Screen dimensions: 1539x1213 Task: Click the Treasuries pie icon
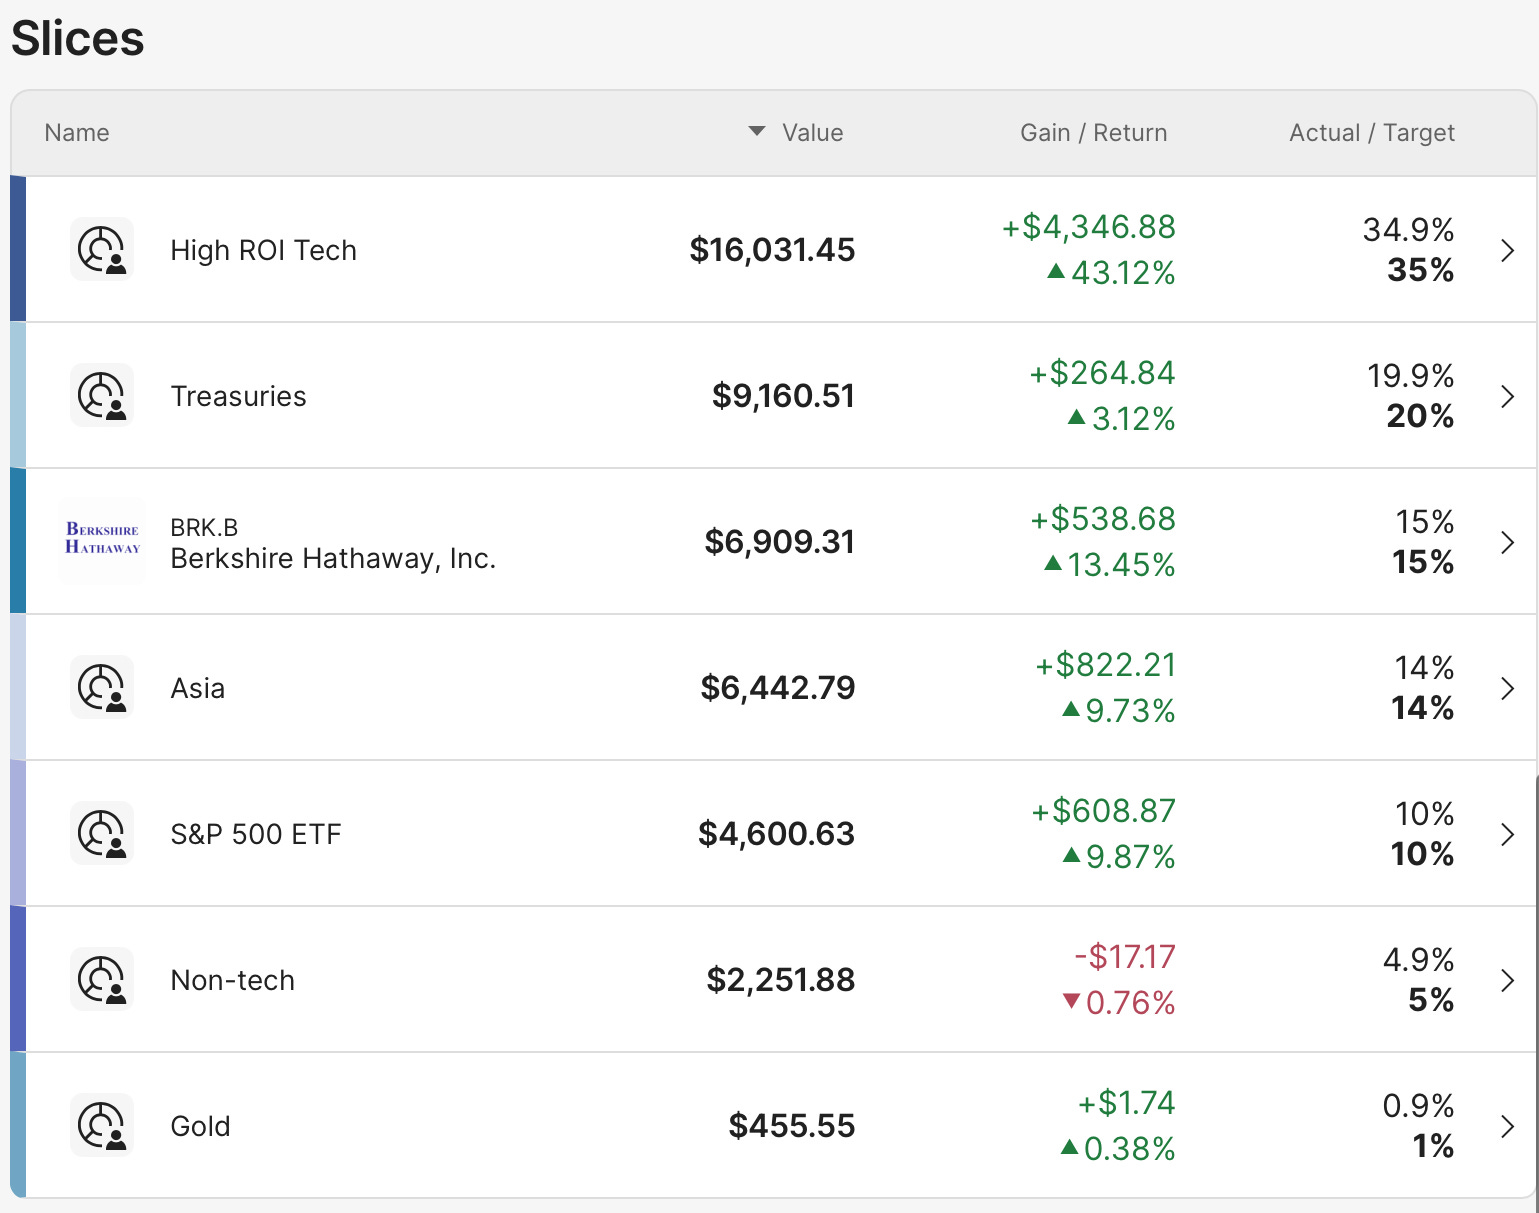[x=102, y=396]
